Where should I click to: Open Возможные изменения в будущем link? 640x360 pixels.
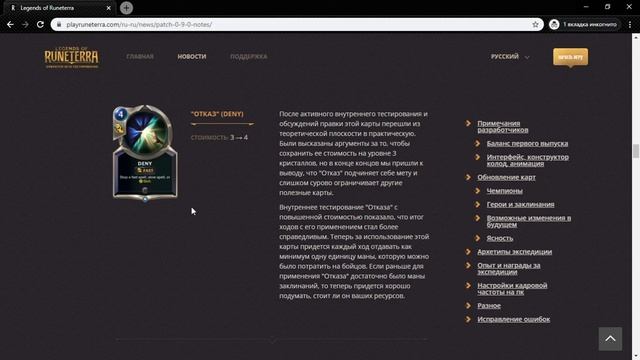pos(529,221)
